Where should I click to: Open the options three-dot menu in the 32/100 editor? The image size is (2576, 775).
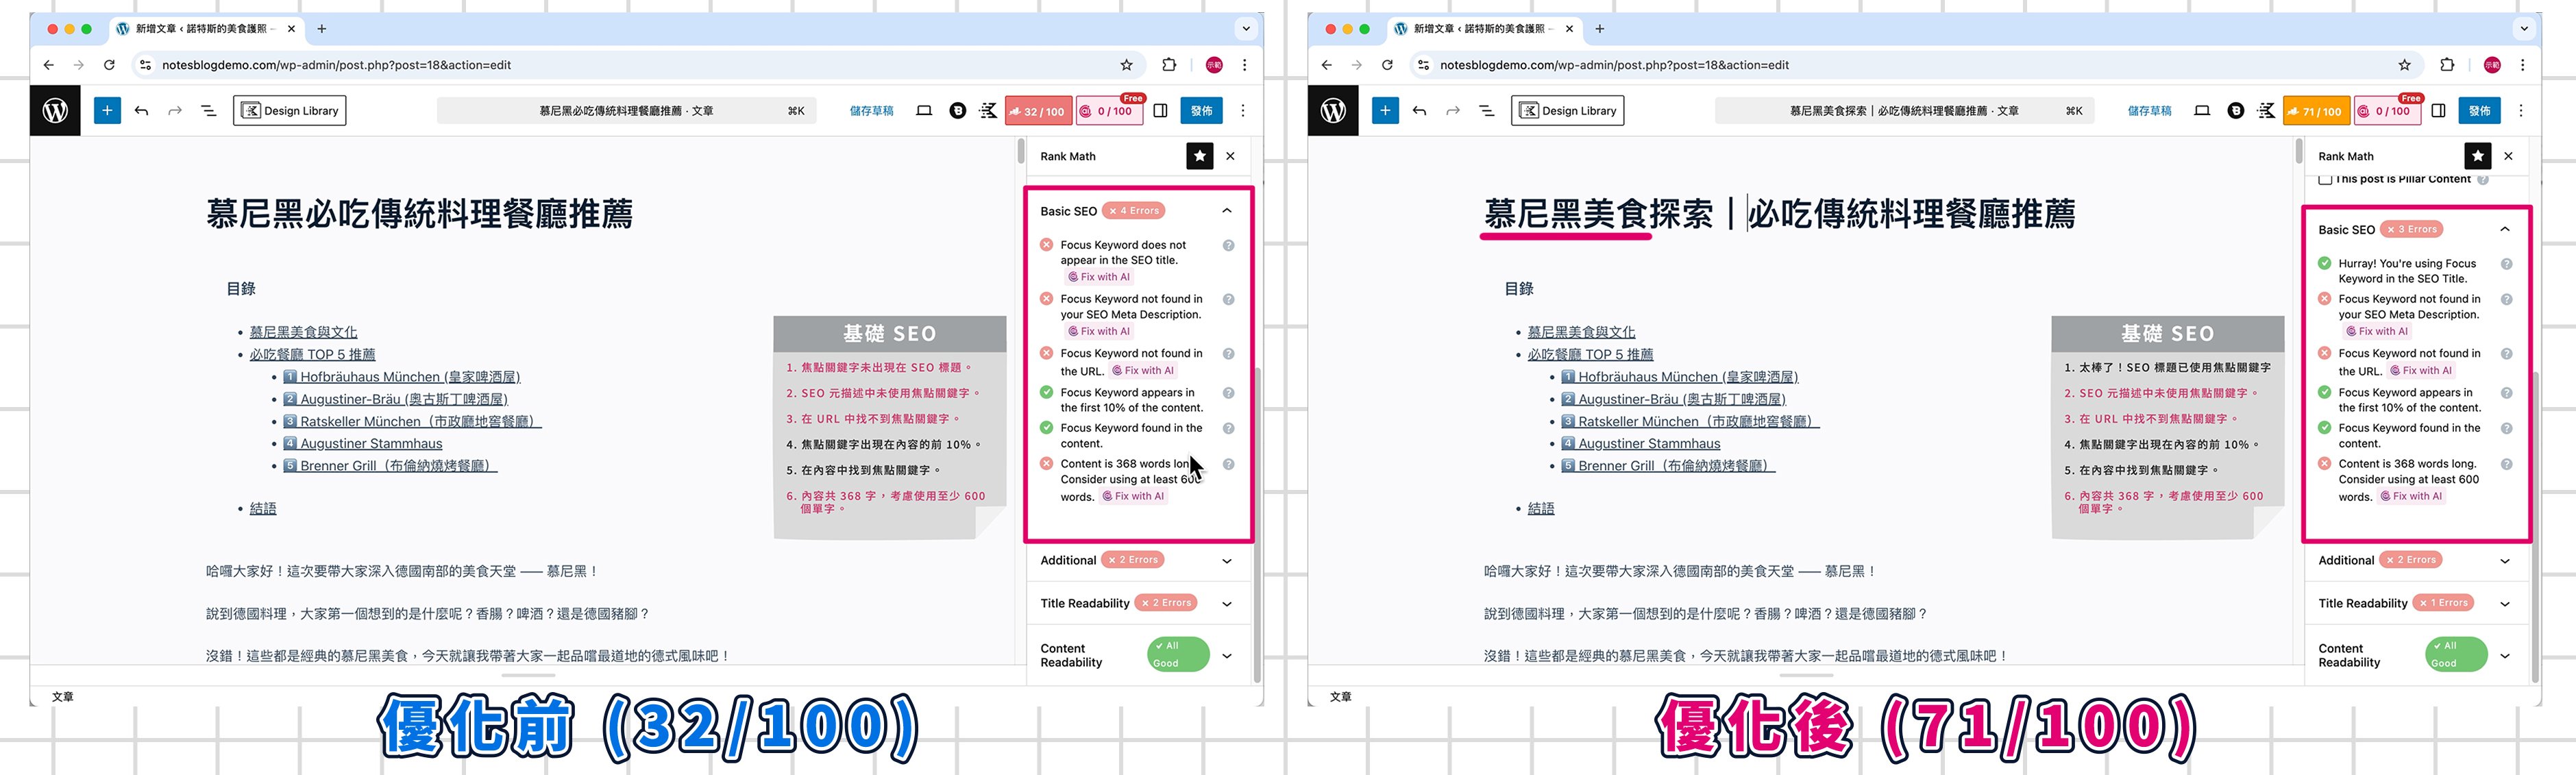[1243, 111]
